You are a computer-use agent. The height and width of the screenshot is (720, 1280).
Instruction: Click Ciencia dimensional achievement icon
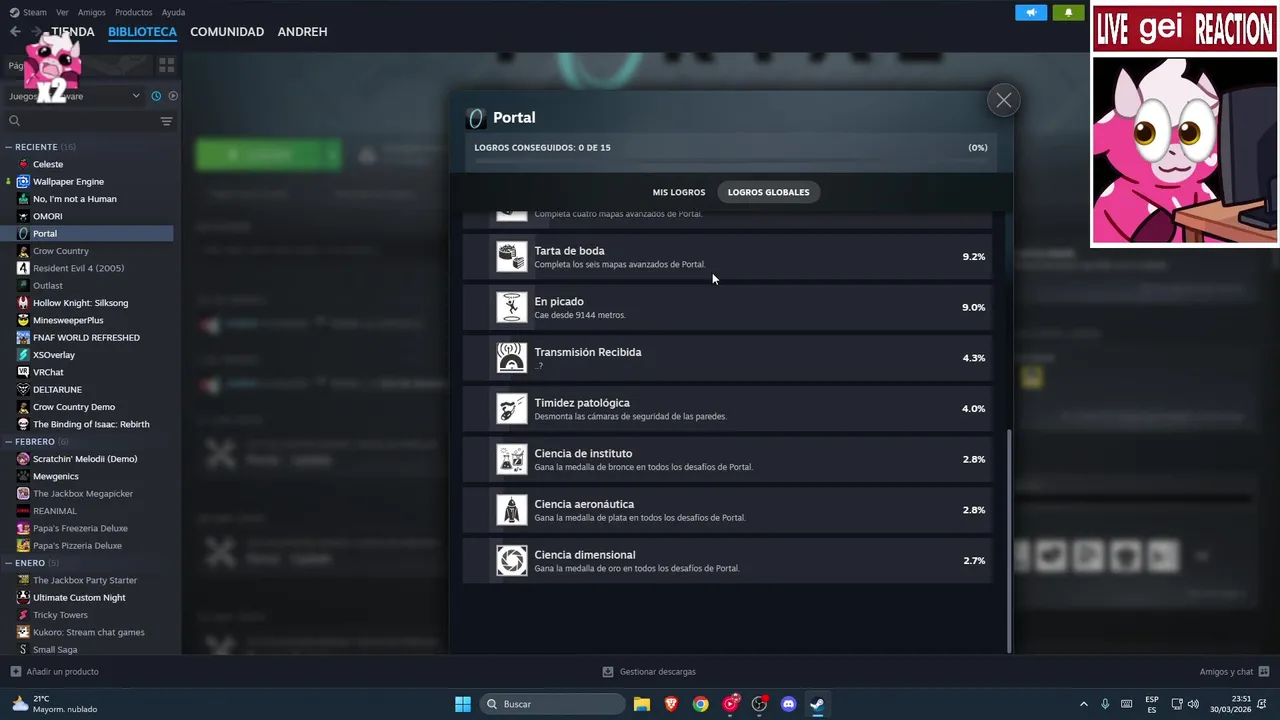(512, 560)
